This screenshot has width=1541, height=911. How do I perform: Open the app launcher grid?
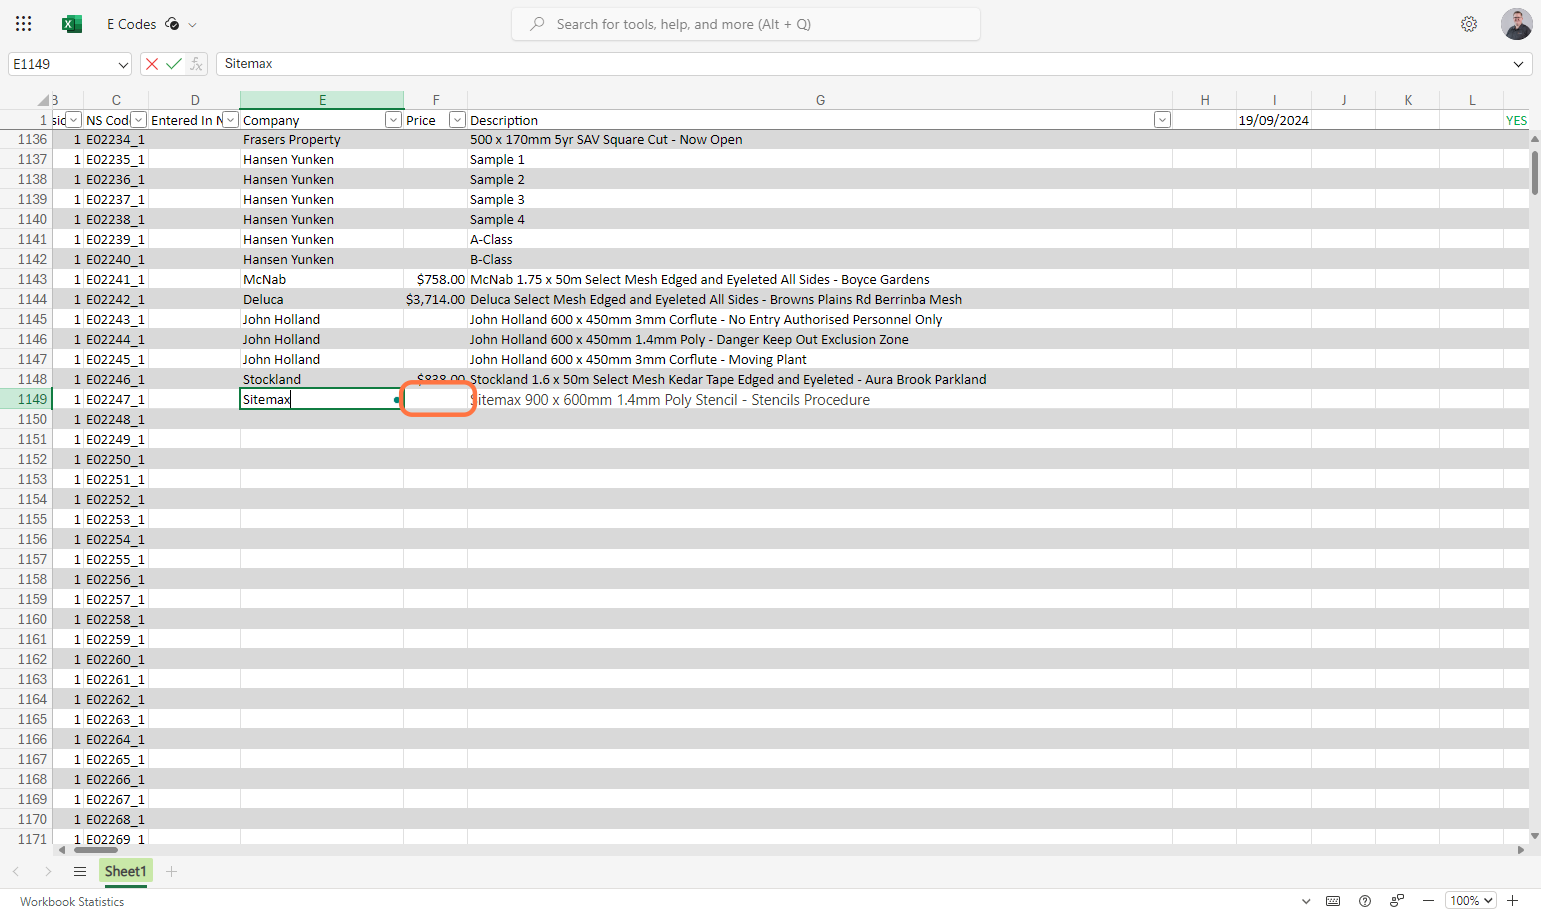(24, 24)
